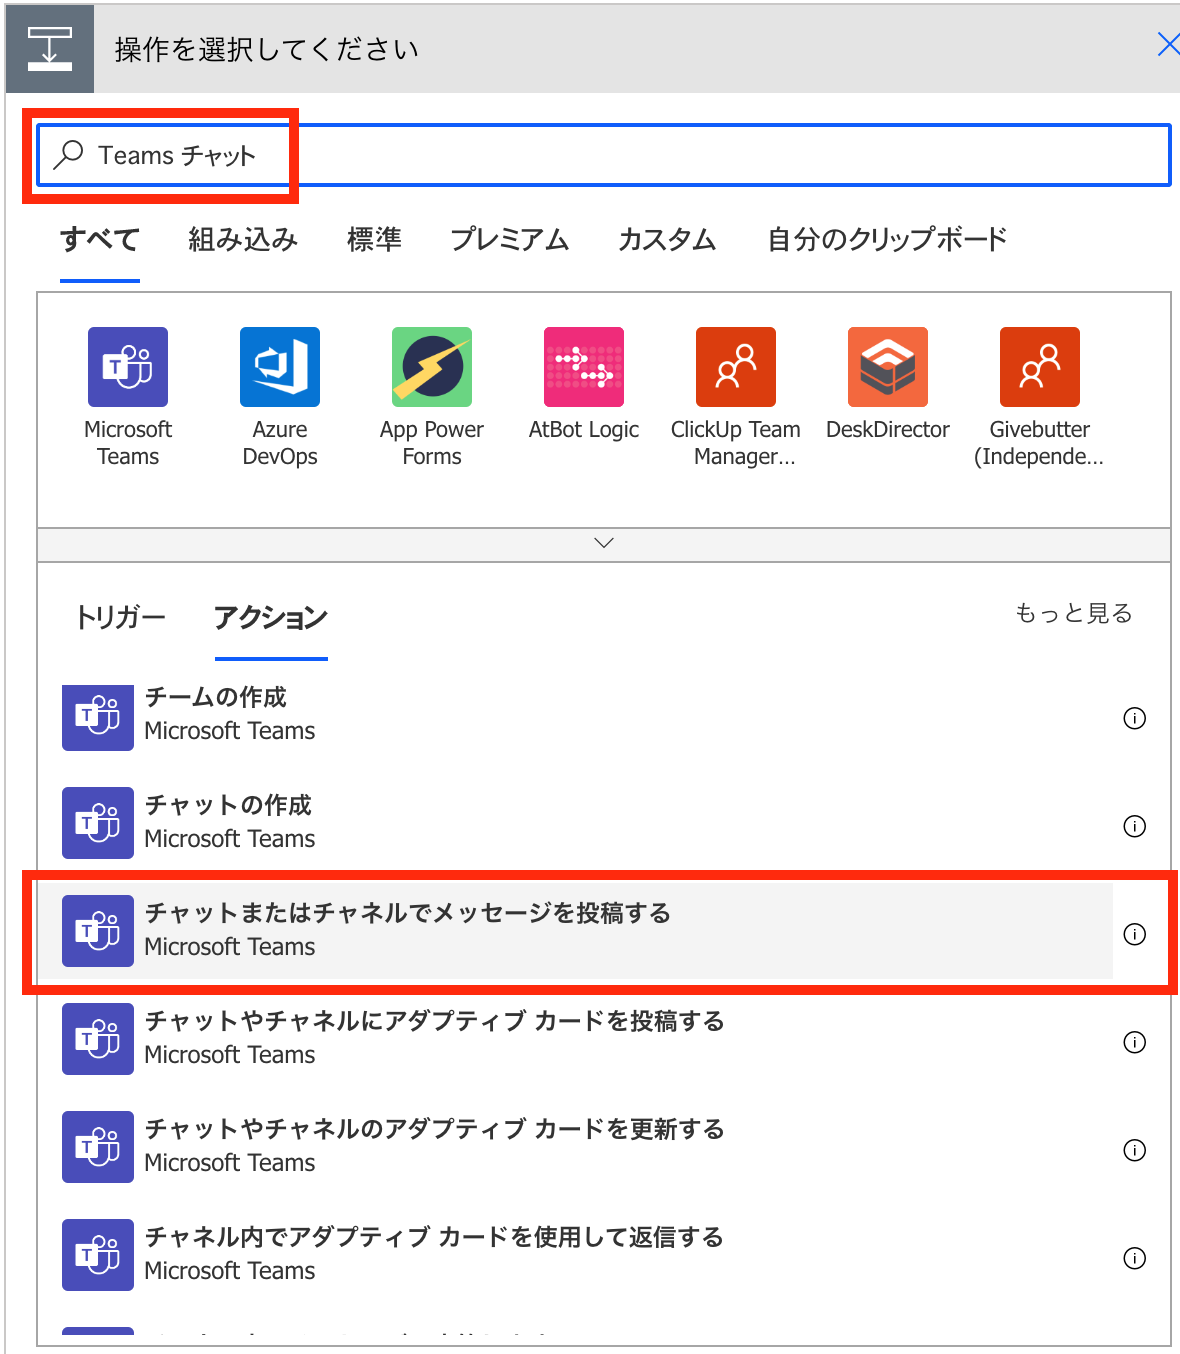Click Teams icon beside カードを使用して返信する

pos(98,1255)
